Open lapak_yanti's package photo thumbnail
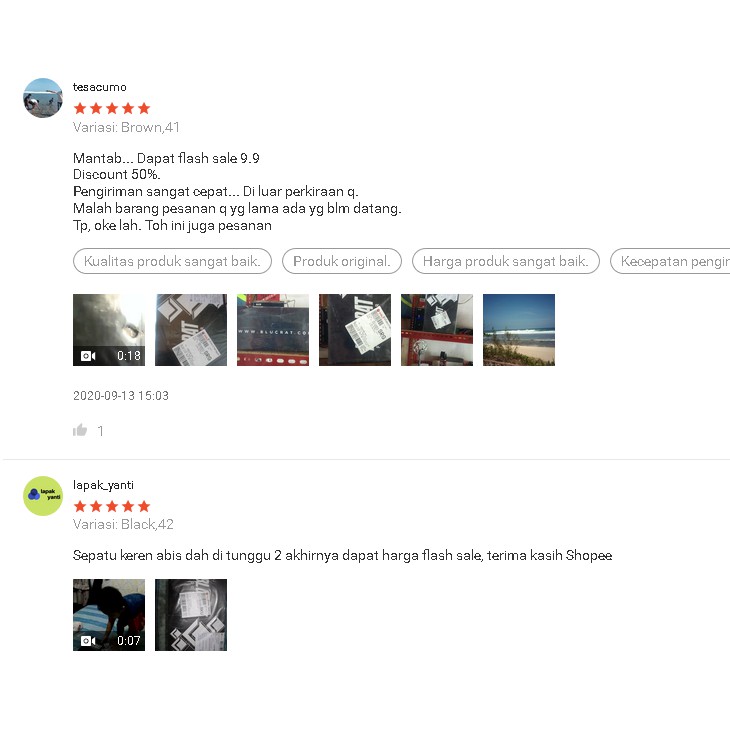730x730 pixels. pyautogui.click(x=191, y=615)
